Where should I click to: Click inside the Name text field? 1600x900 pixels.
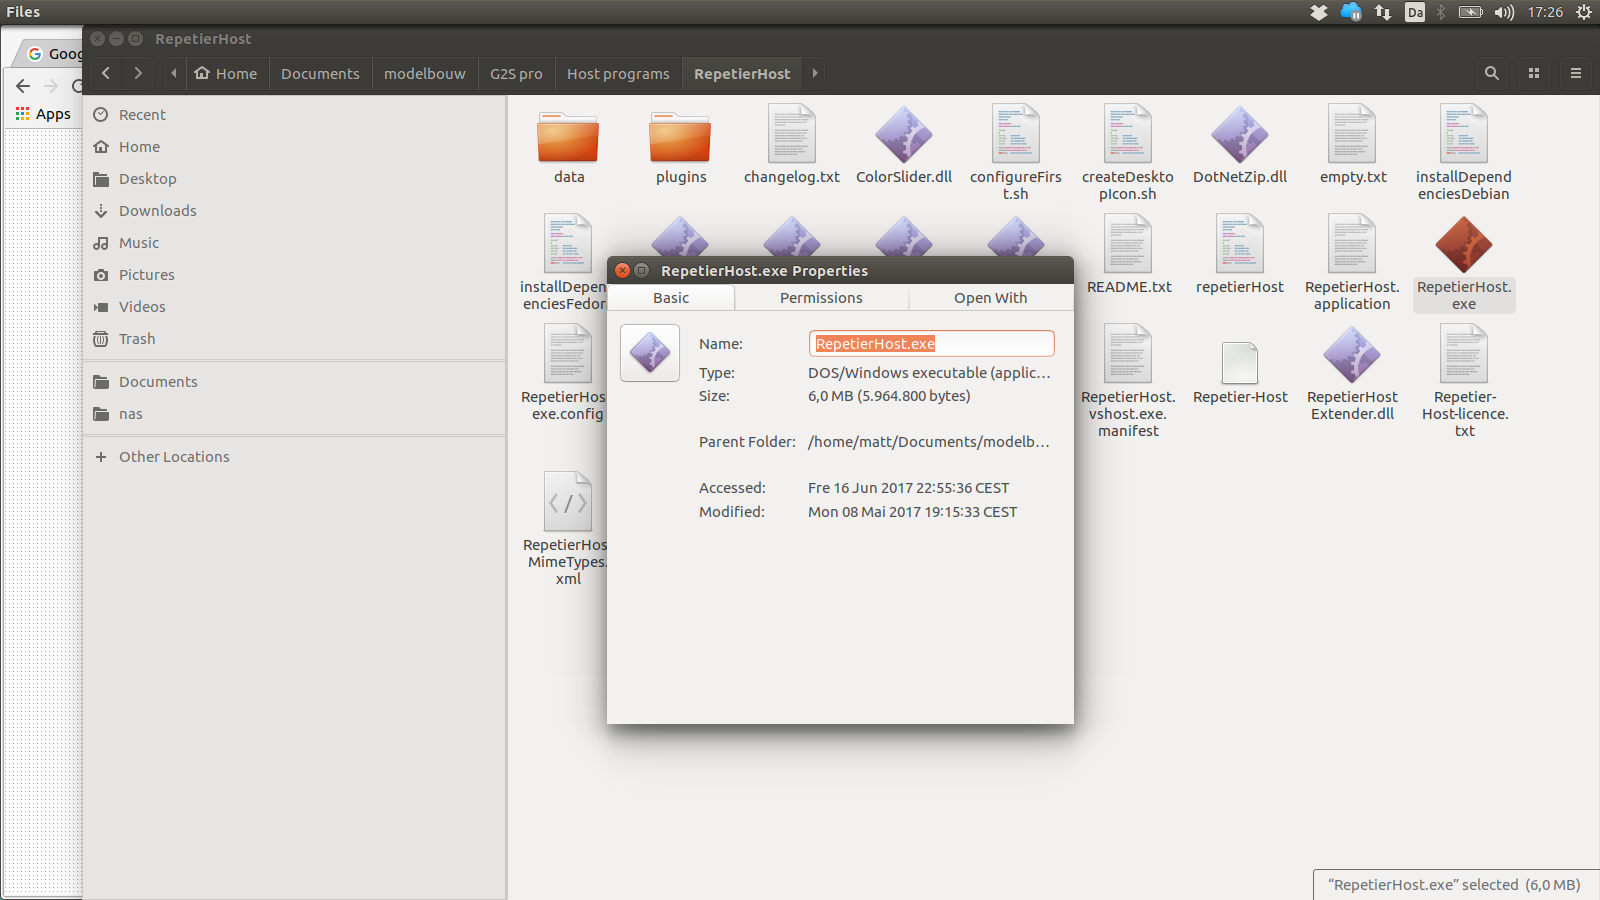click(931, 343)
